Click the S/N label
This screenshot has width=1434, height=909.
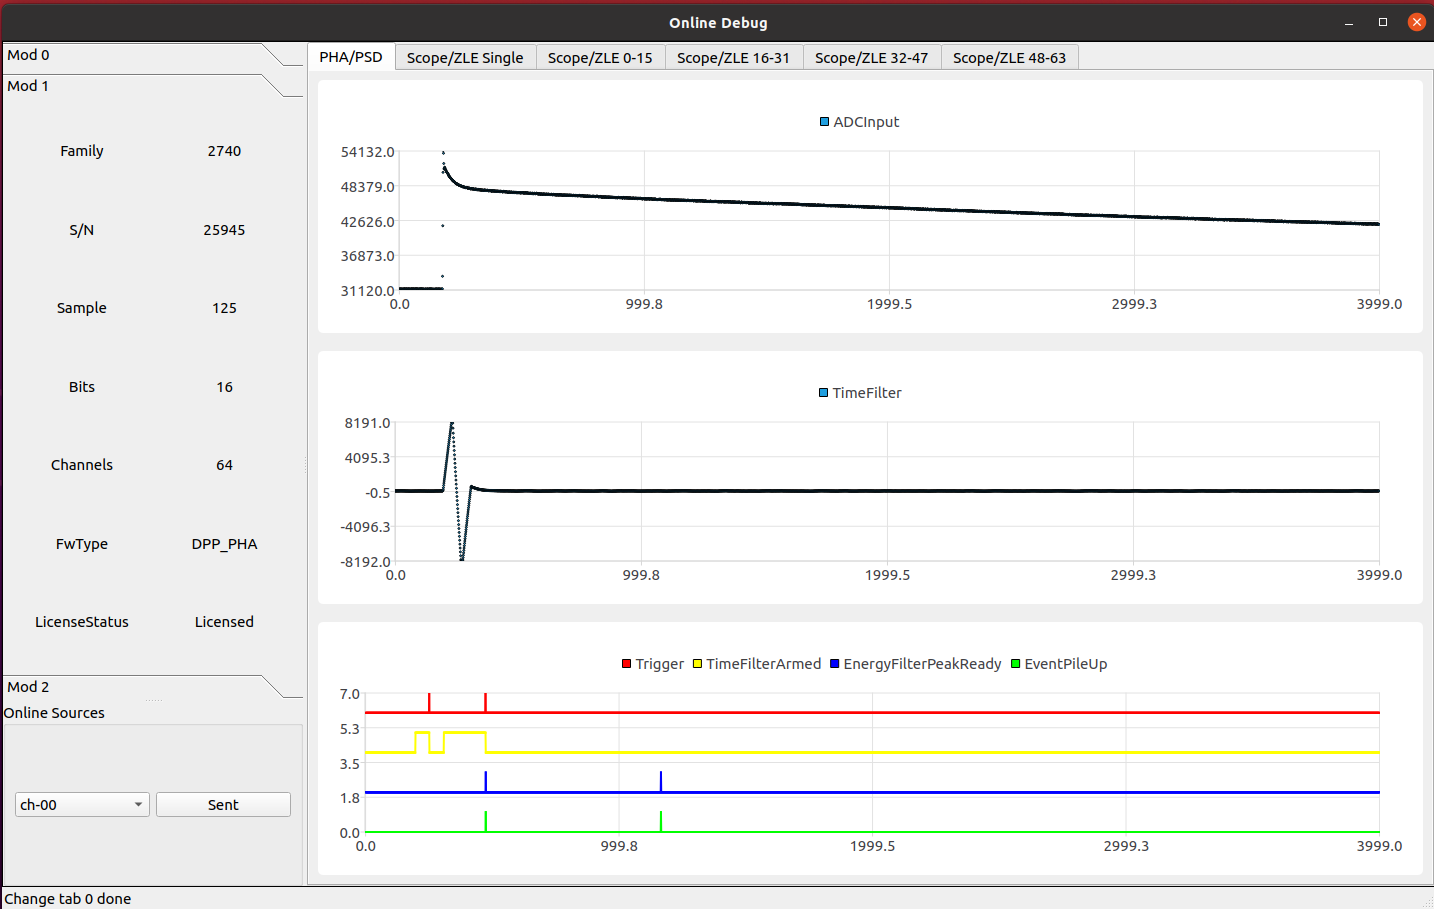pos(82,230)
